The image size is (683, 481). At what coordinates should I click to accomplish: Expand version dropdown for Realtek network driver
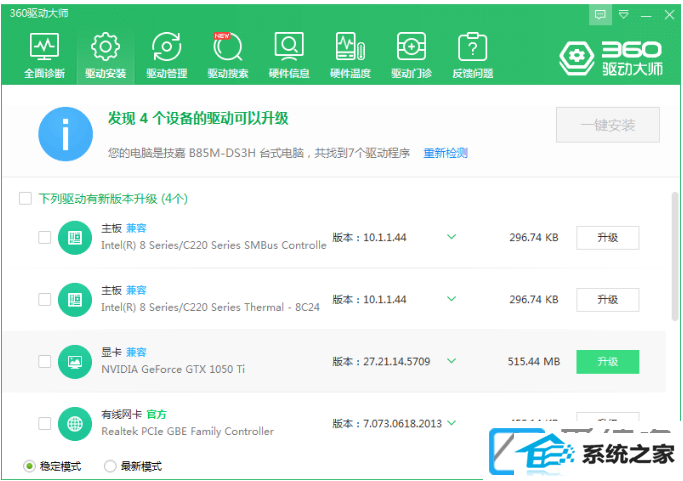[x=451, y=423]
